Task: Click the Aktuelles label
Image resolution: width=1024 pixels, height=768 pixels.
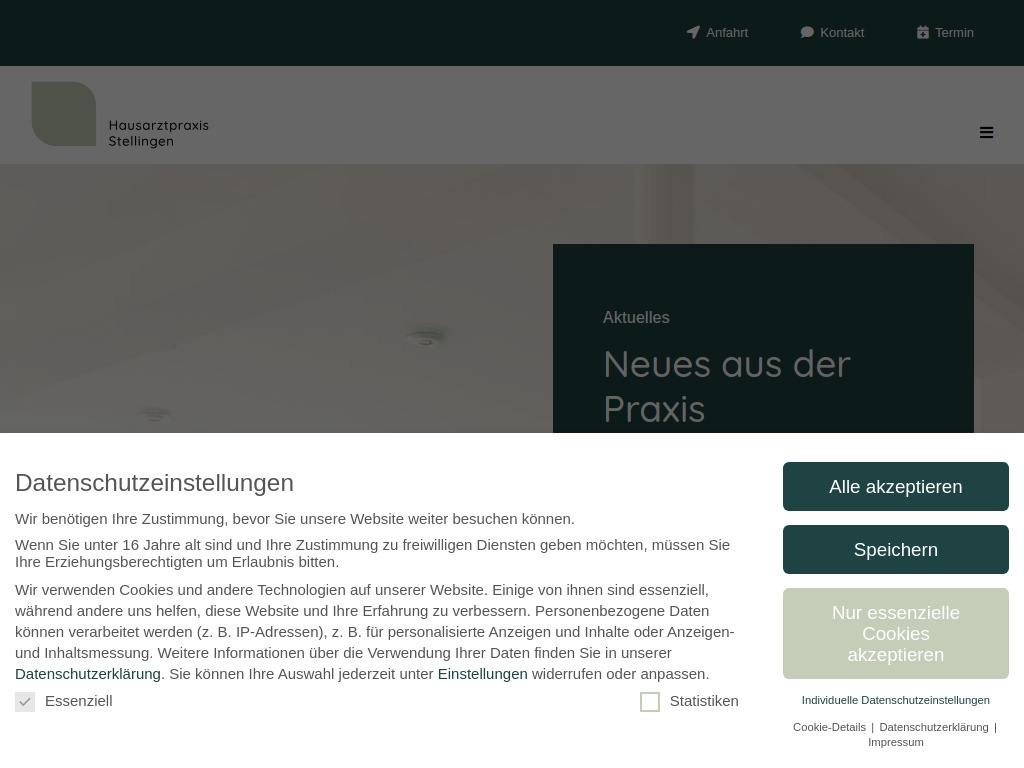Action: coord(636,317)
